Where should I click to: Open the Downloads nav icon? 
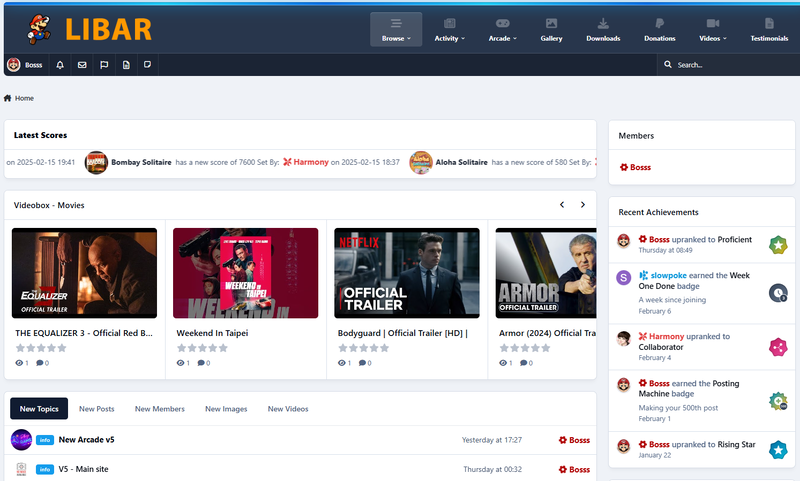click(x=603, y=23)
